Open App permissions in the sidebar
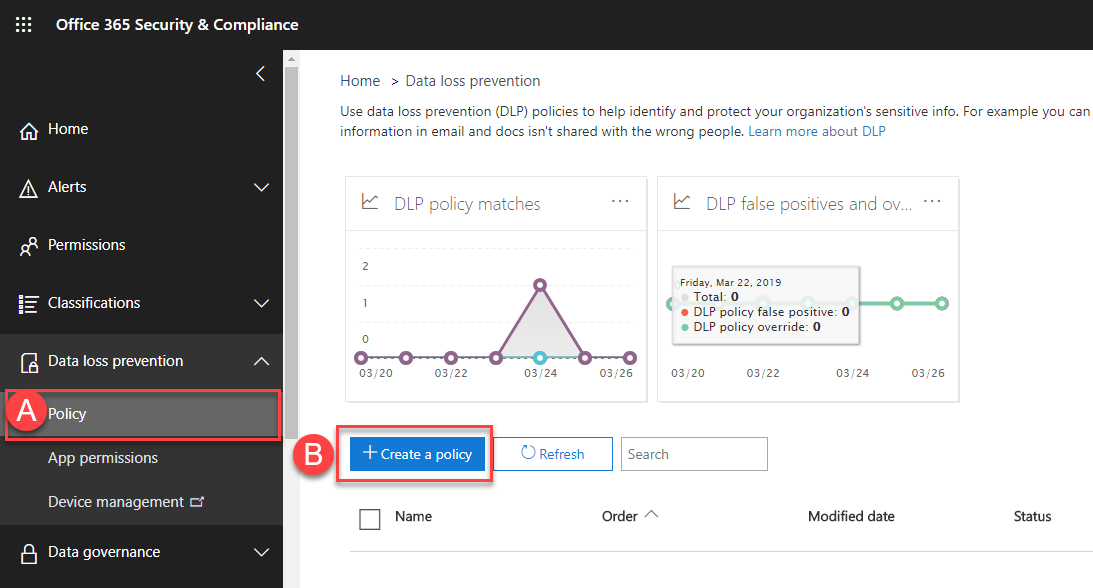Image resolution: width=1093 pixels, height=588 pixels. (102, 458)
